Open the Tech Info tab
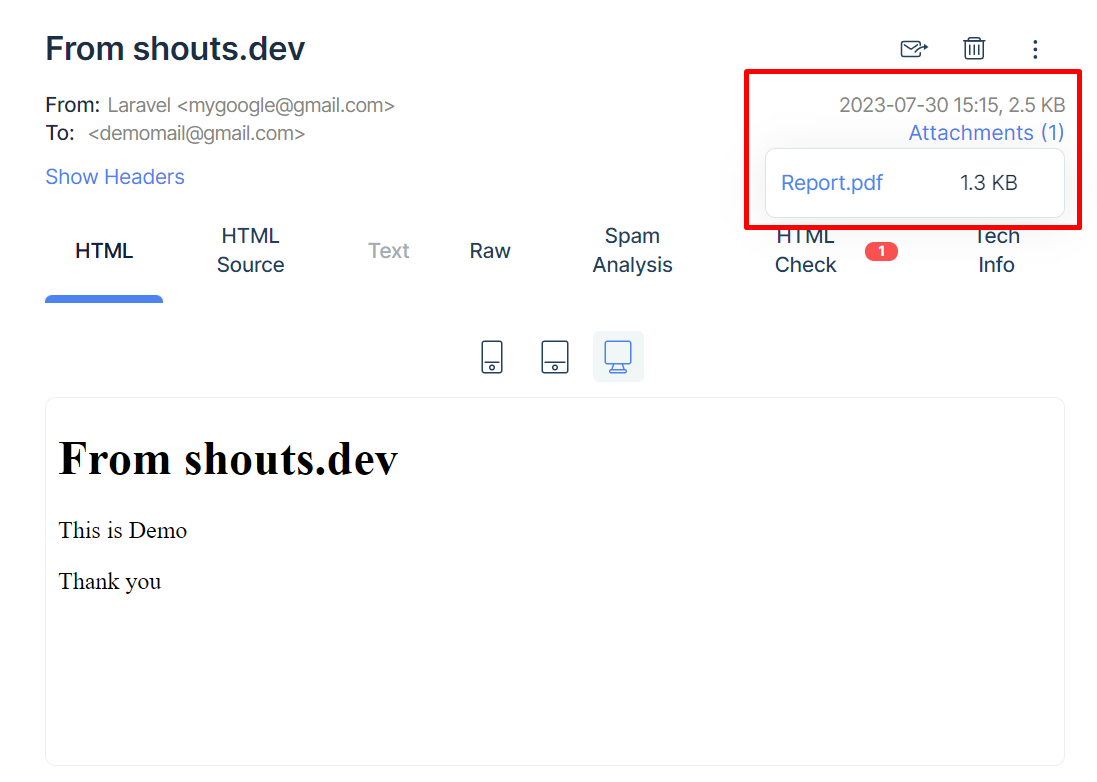 [x=996, y=250]
